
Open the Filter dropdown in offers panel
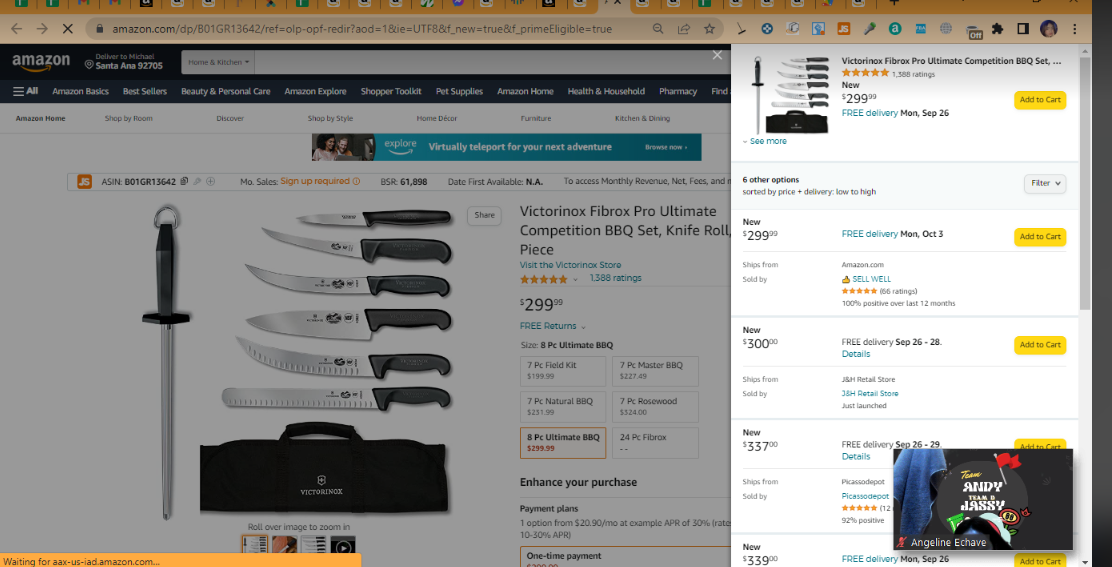[x=1045, y=184]
